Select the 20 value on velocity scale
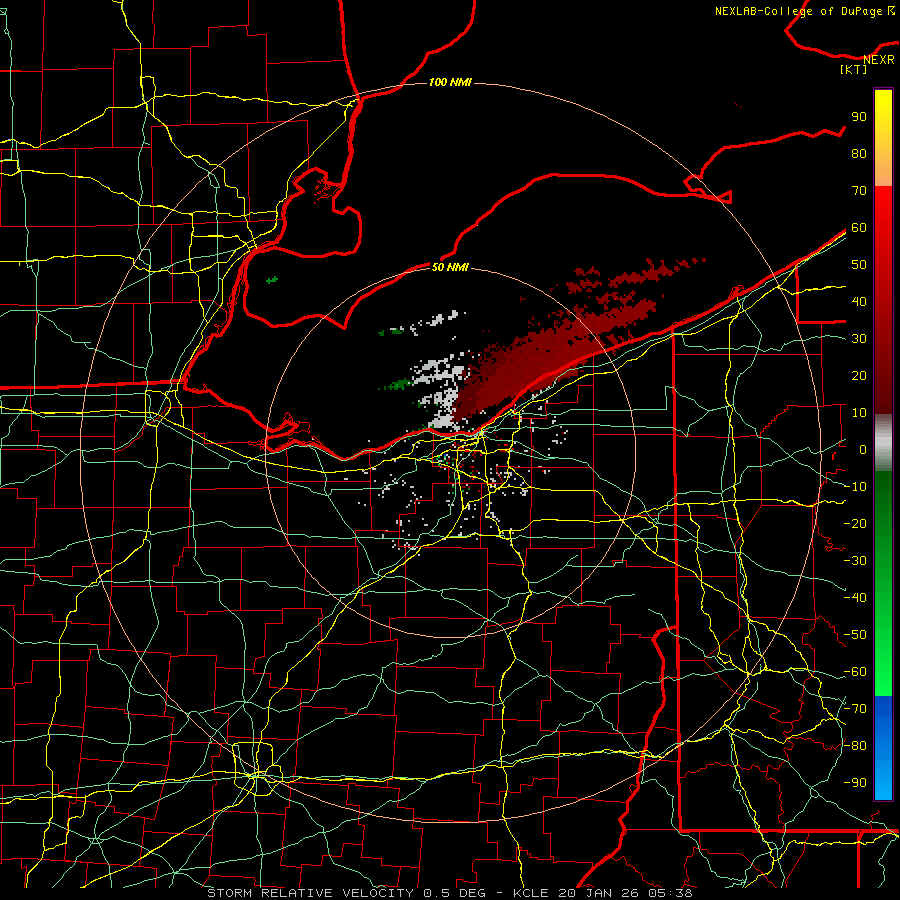The height and width of the screenshot is (900, 900). coord(859,376)
